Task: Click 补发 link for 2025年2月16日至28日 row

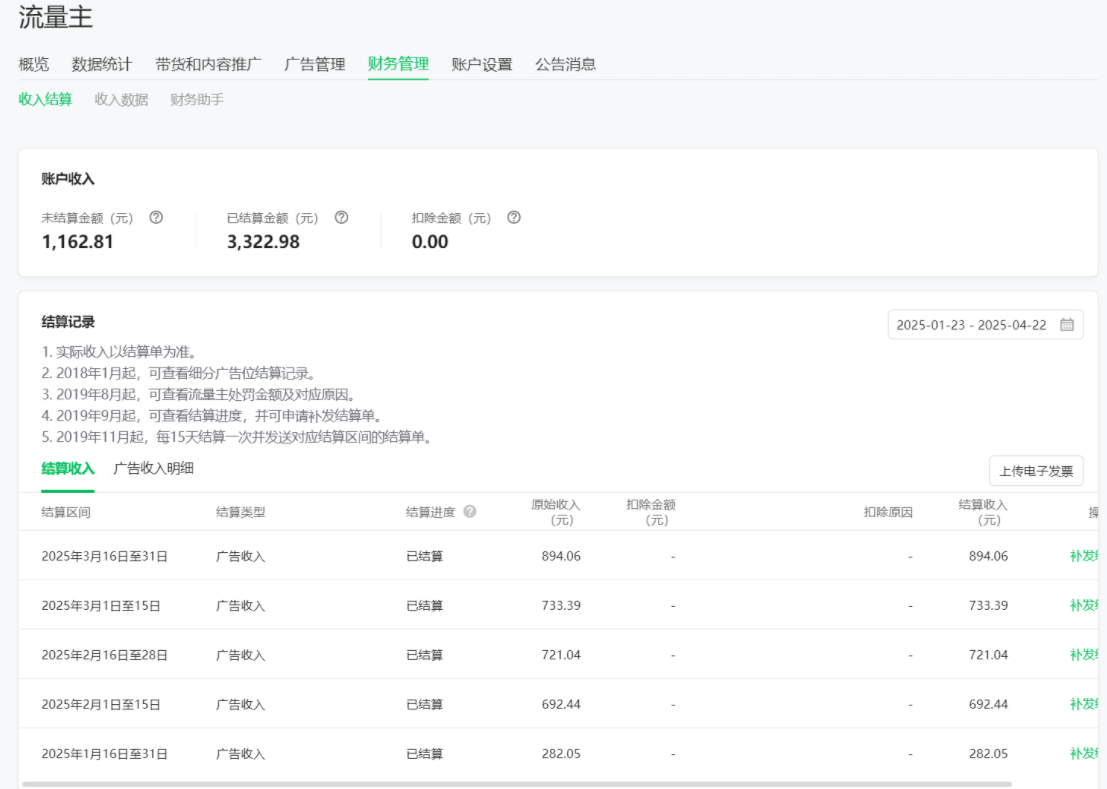Action: (x=1084, y=655)
